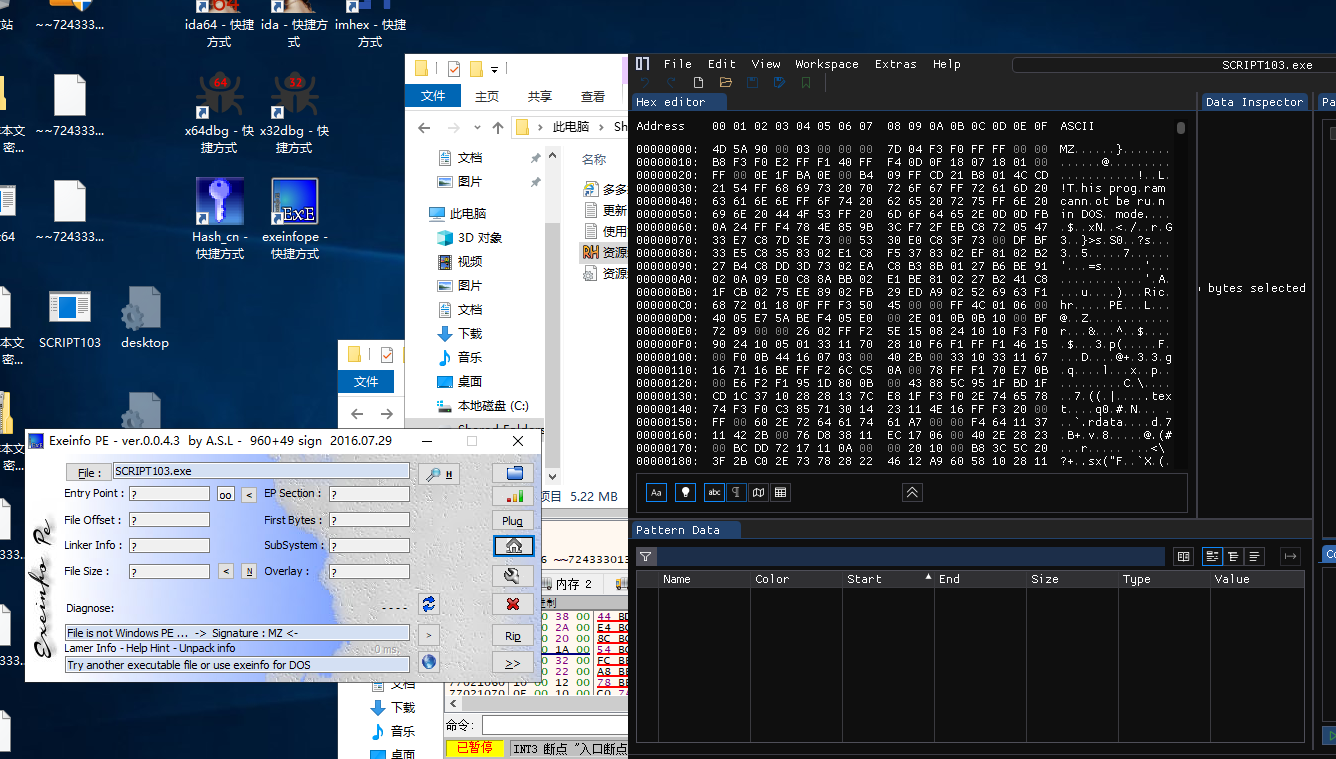Click the filter funnel icon in Pattern Data
The image size is (1336, 759).
tap(646, 557)
